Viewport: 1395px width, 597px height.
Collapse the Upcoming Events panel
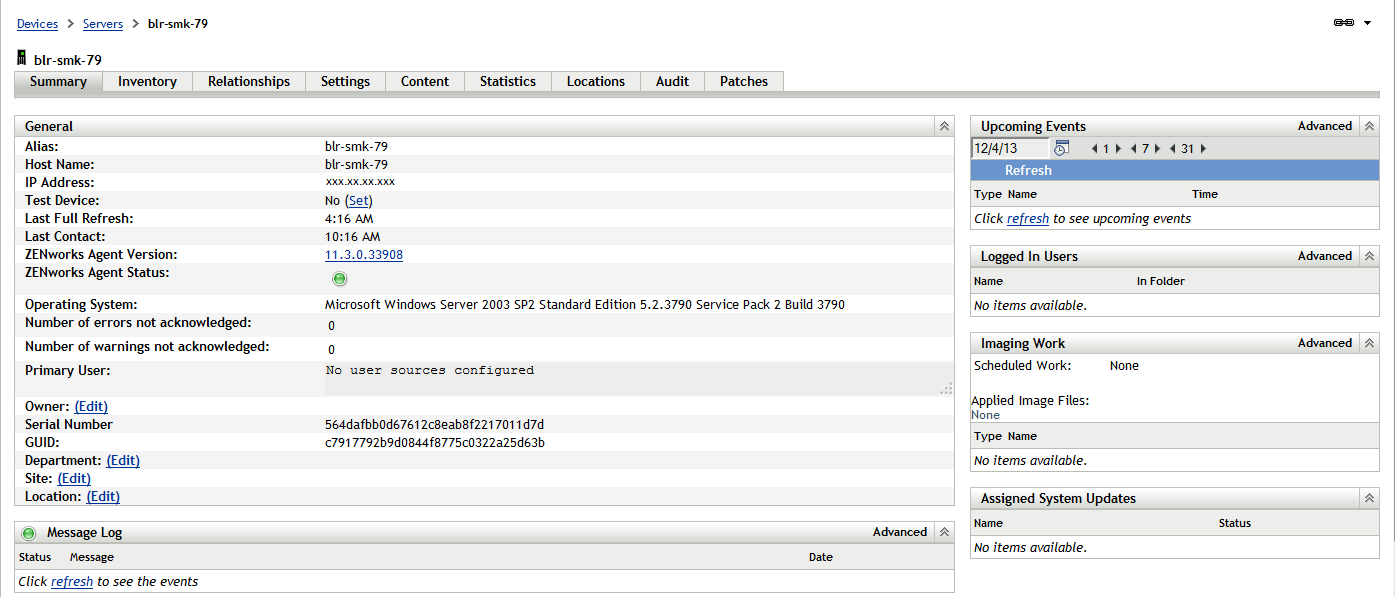coord(1368,125)
